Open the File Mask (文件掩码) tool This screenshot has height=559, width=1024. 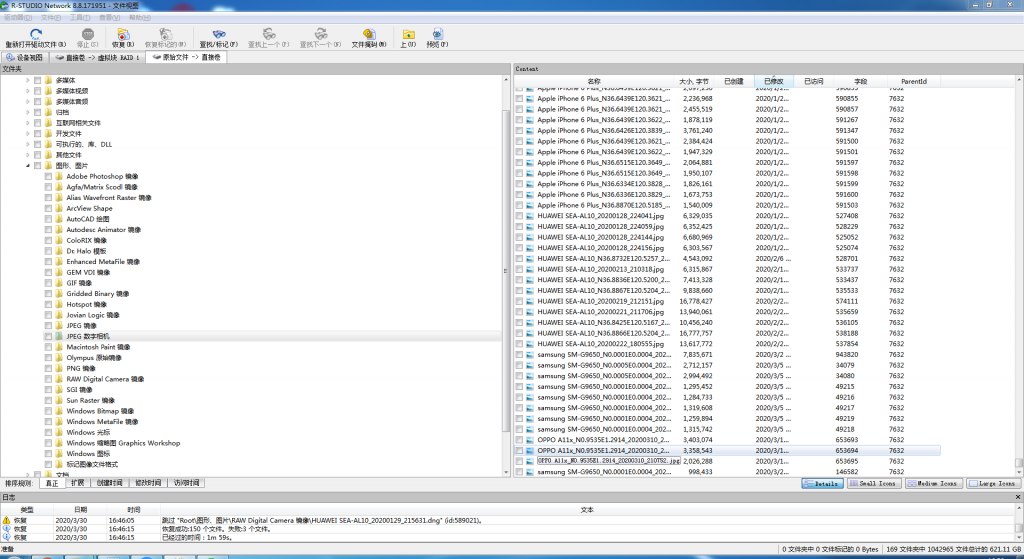(x=369, y=35)
